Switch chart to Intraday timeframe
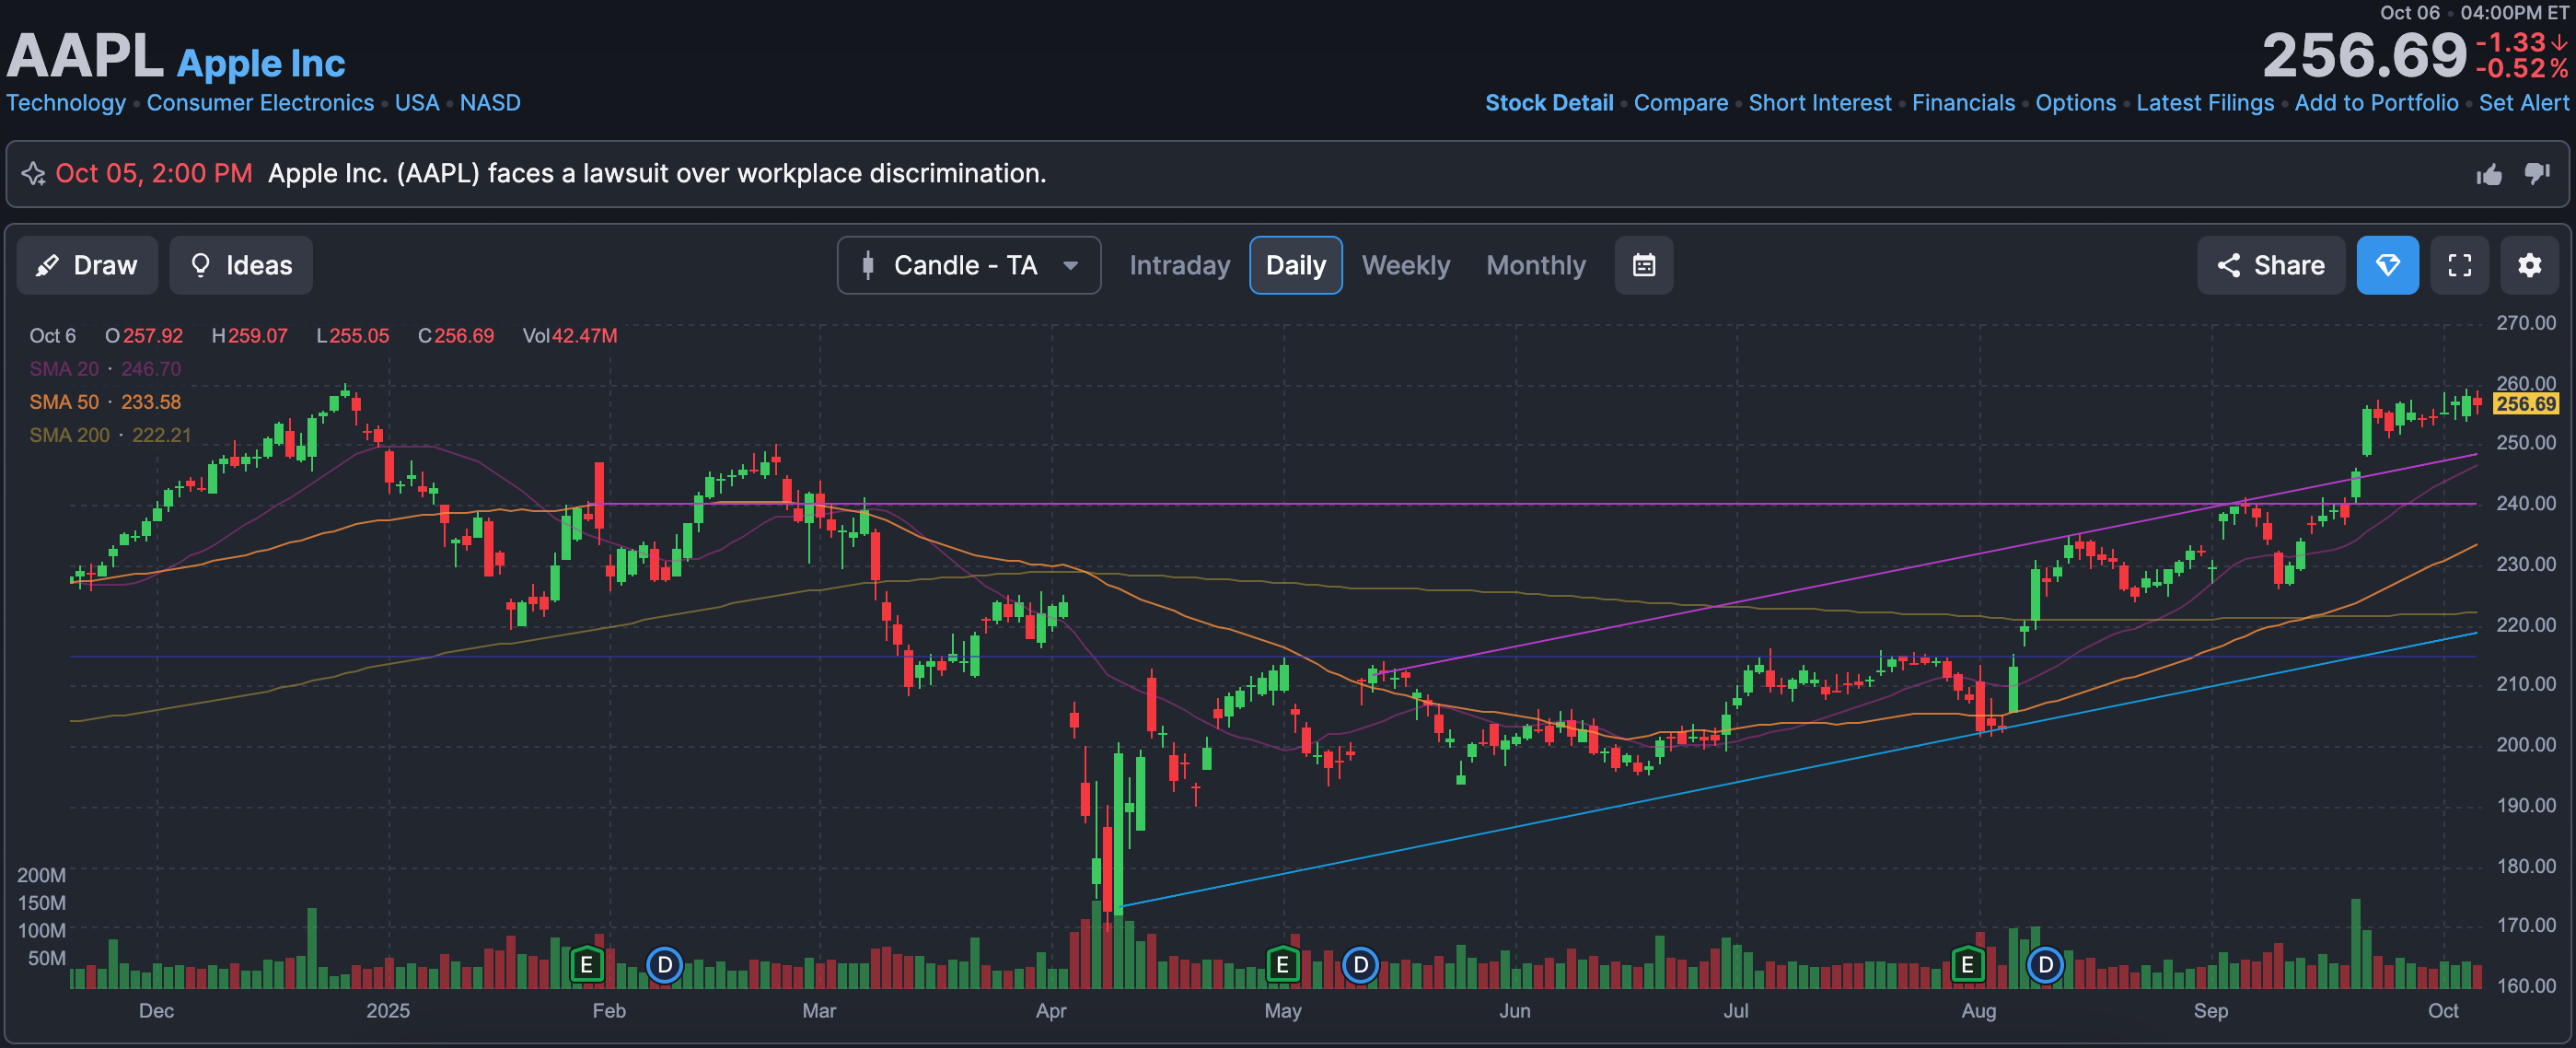Screen dimensions: 2576x1048 [x=1179, y=265]
